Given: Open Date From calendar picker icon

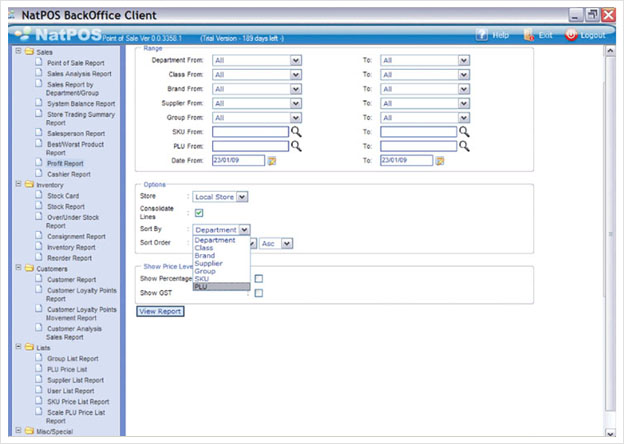Looking at the screenshot, I should click(x=272, y=161).
